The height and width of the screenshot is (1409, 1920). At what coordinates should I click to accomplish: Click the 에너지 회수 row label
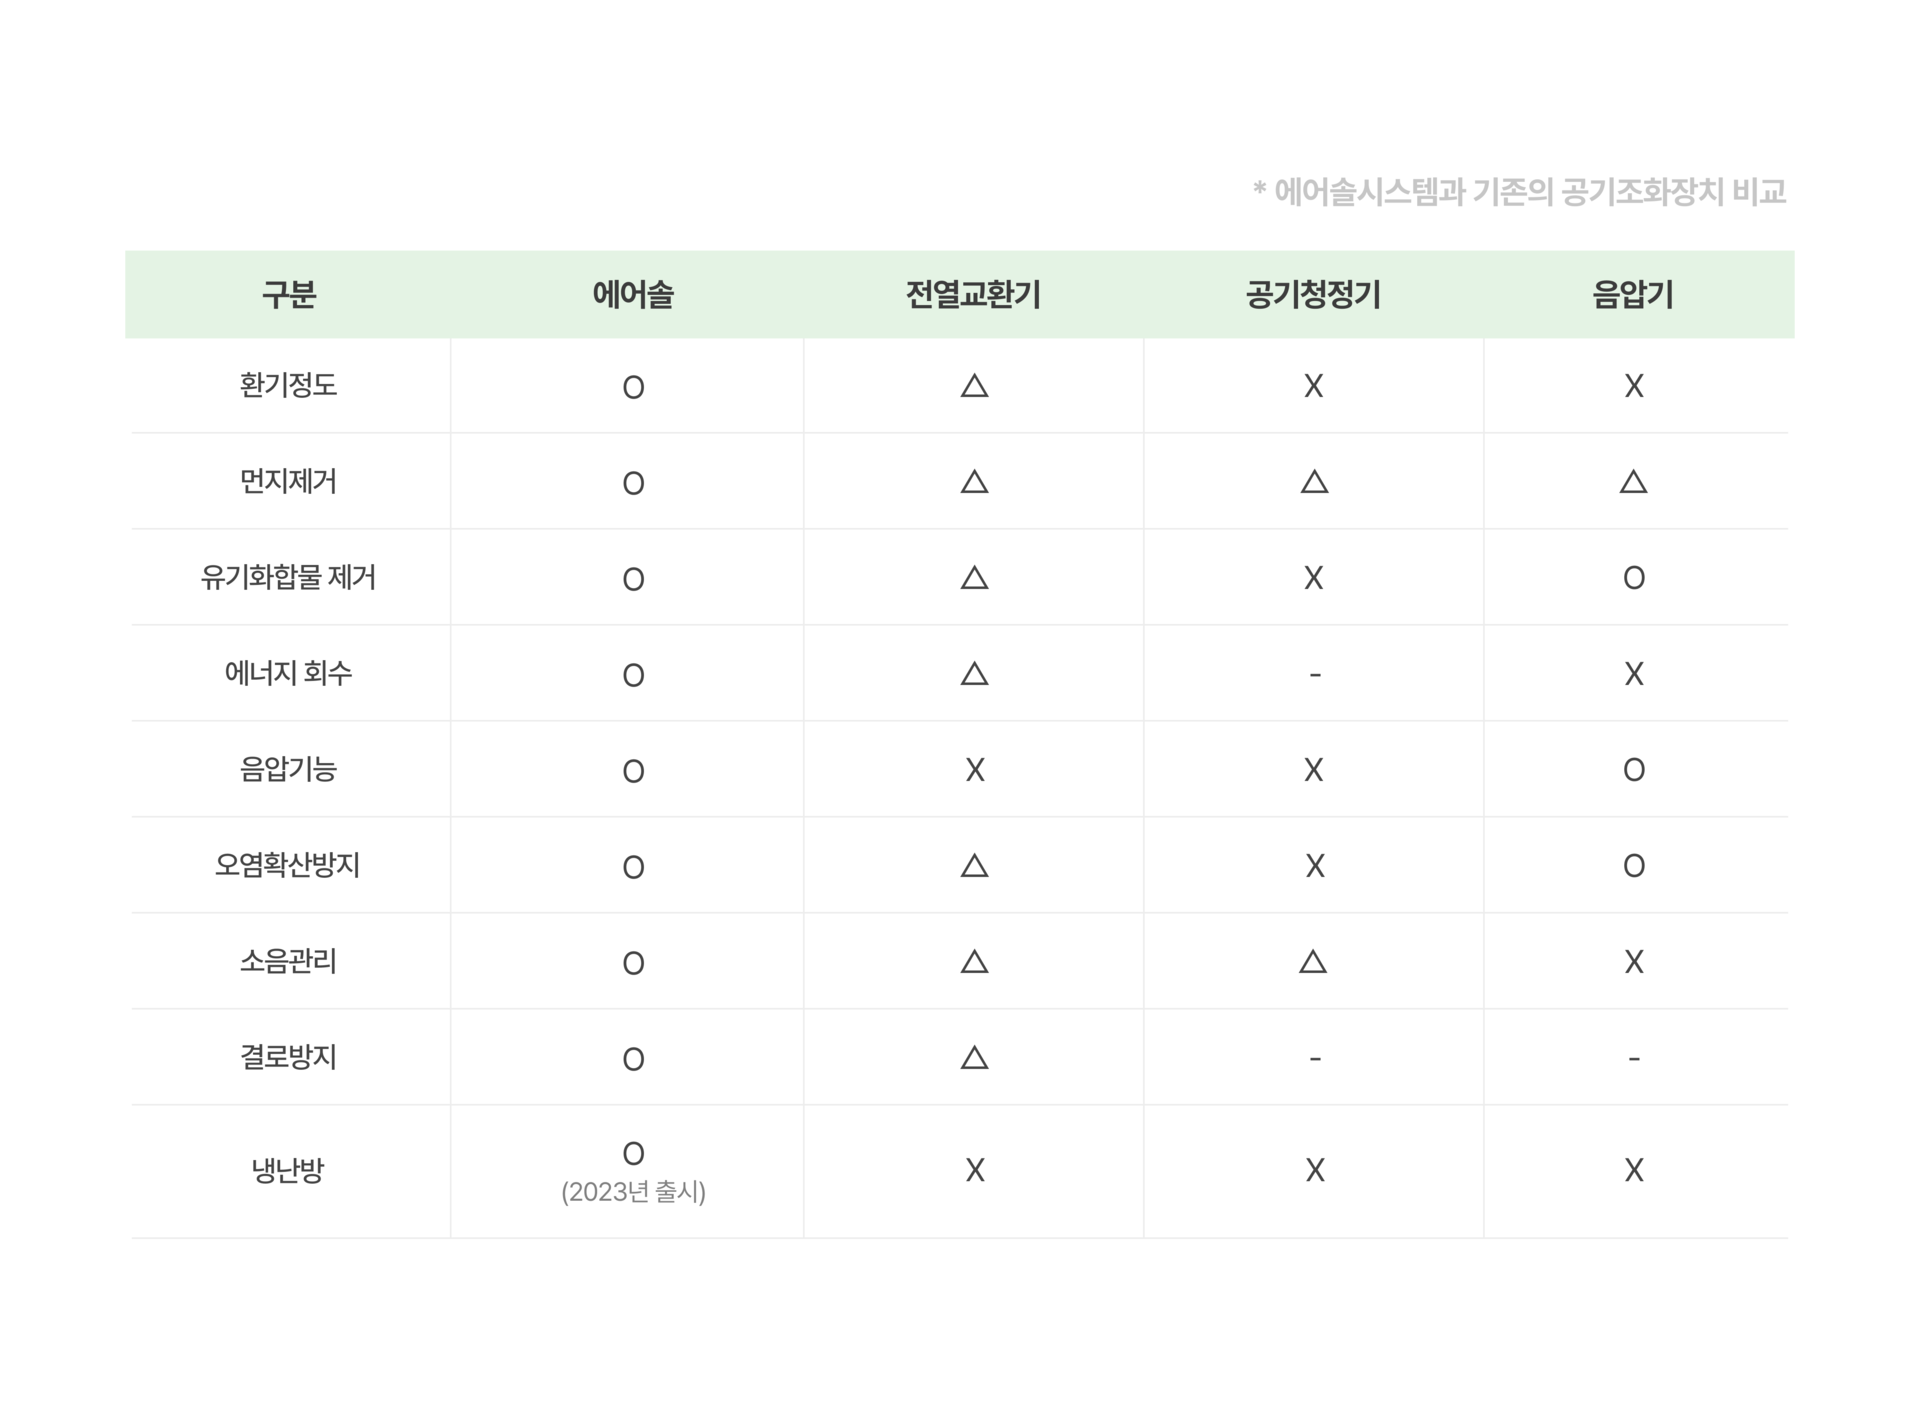(x=288, y=673)
